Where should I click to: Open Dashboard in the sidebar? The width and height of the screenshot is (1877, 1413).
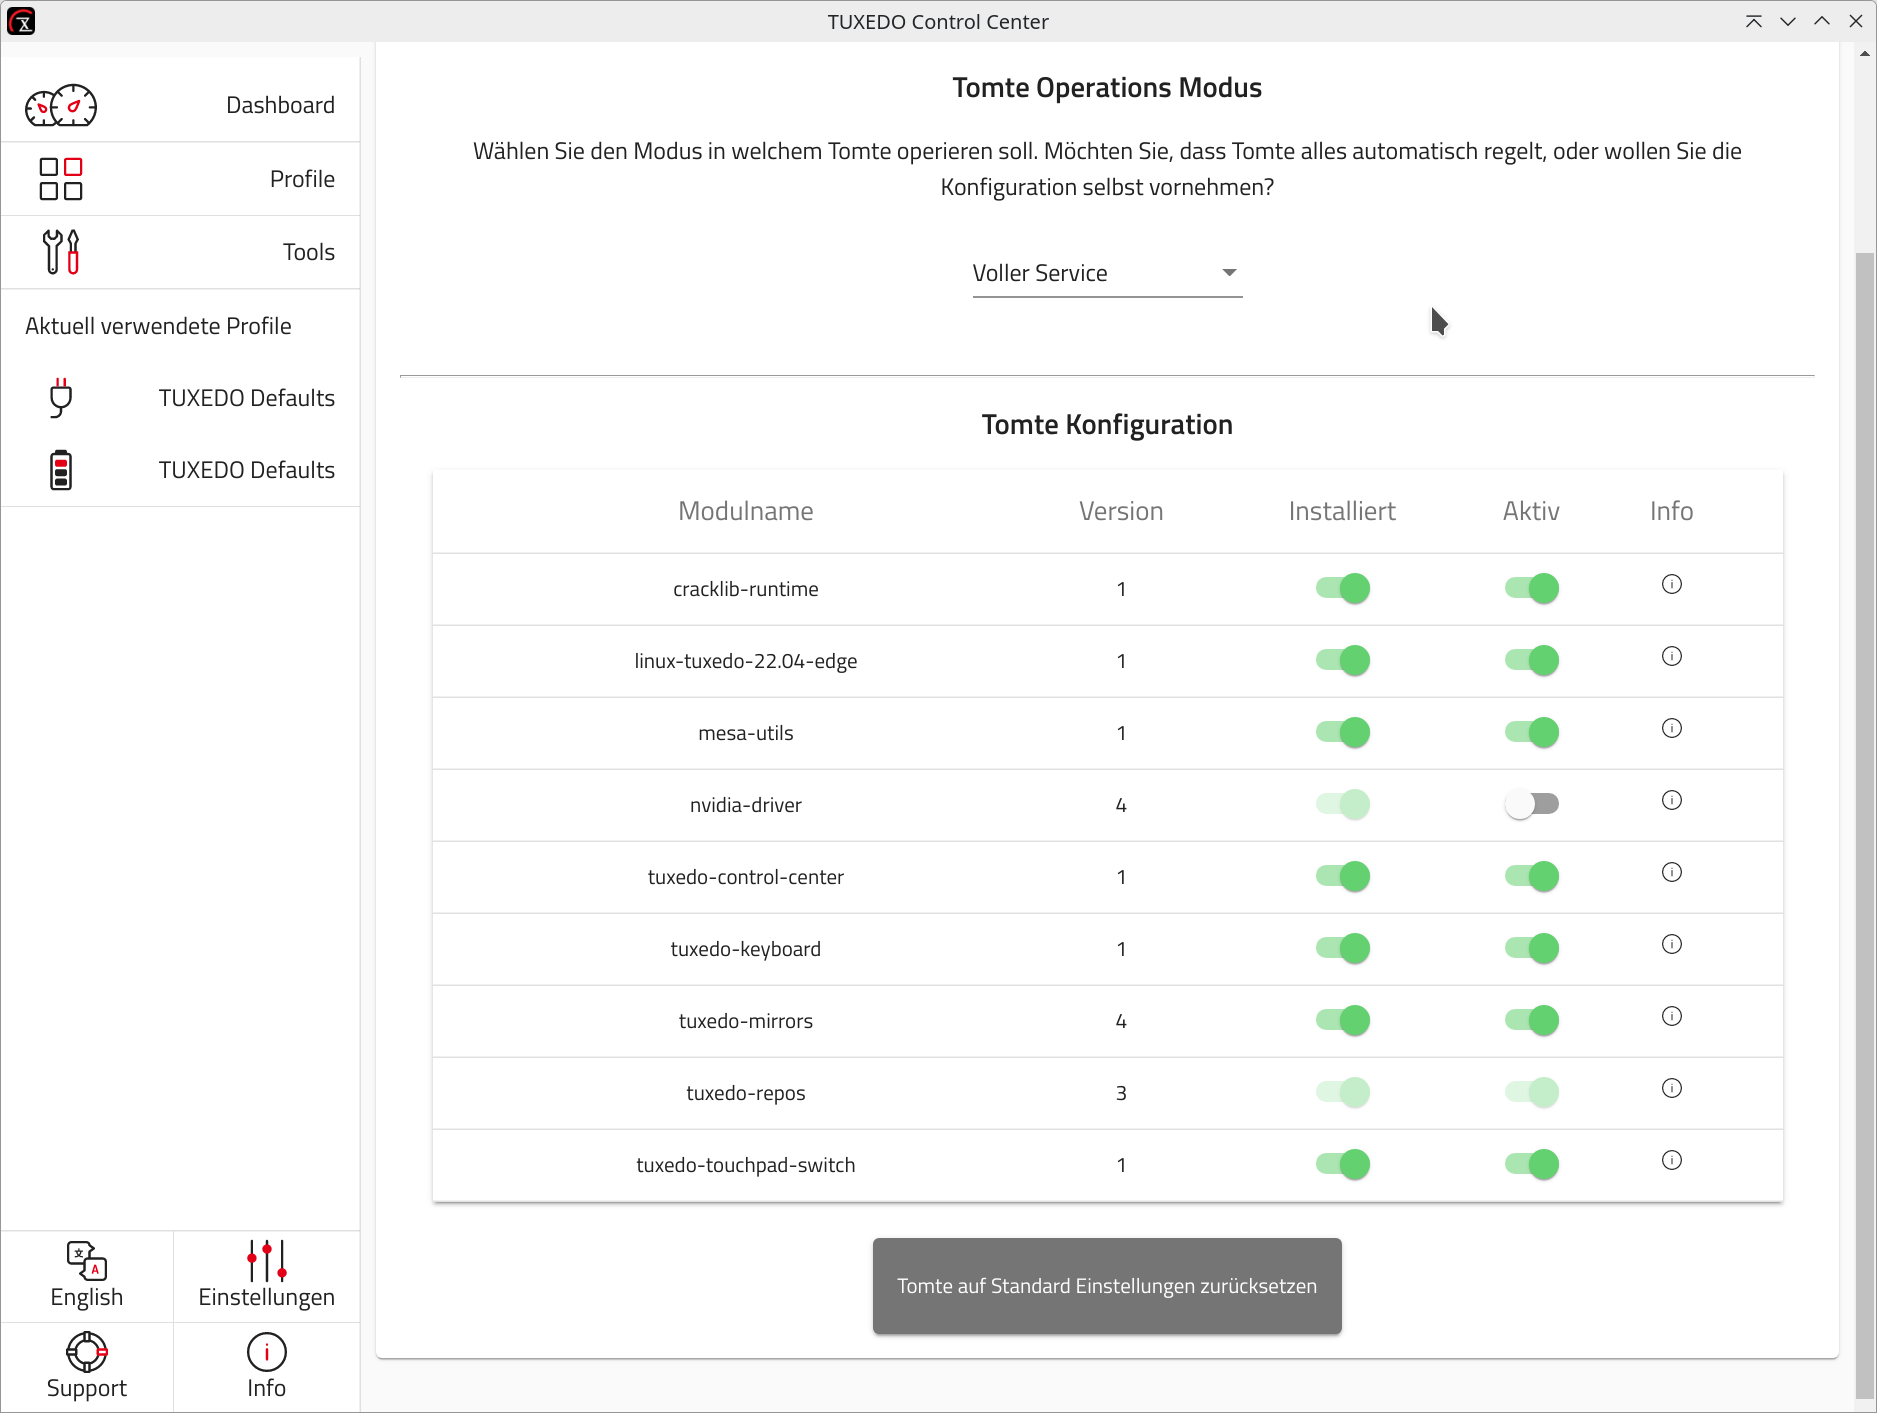[x=181, y=105]
